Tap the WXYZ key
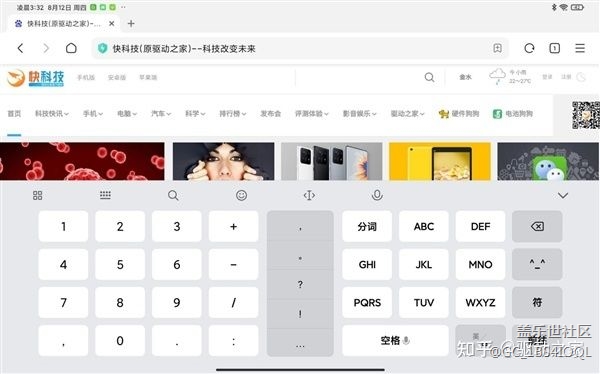The image size is (600, 374). [480, 302]
